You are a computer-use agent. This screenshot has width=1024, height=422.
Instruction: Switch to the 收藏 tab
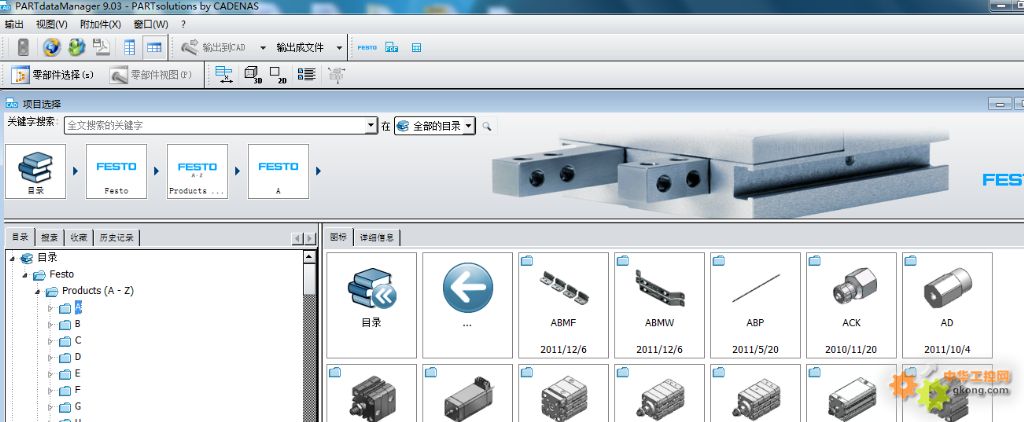[x=79, y=238]
